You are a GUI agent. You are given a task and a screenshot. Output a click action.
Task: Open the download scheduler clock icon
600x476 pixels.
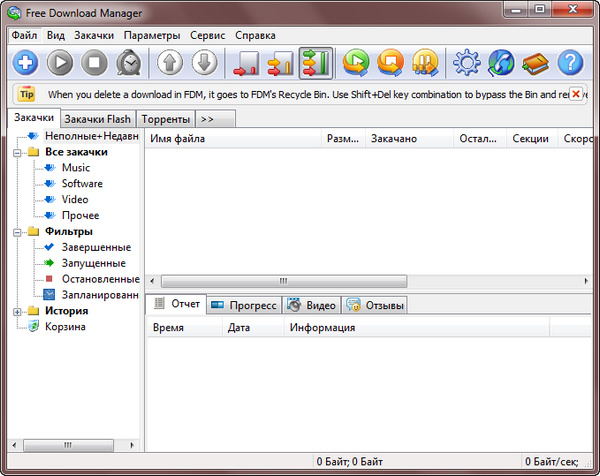(128, 63)
